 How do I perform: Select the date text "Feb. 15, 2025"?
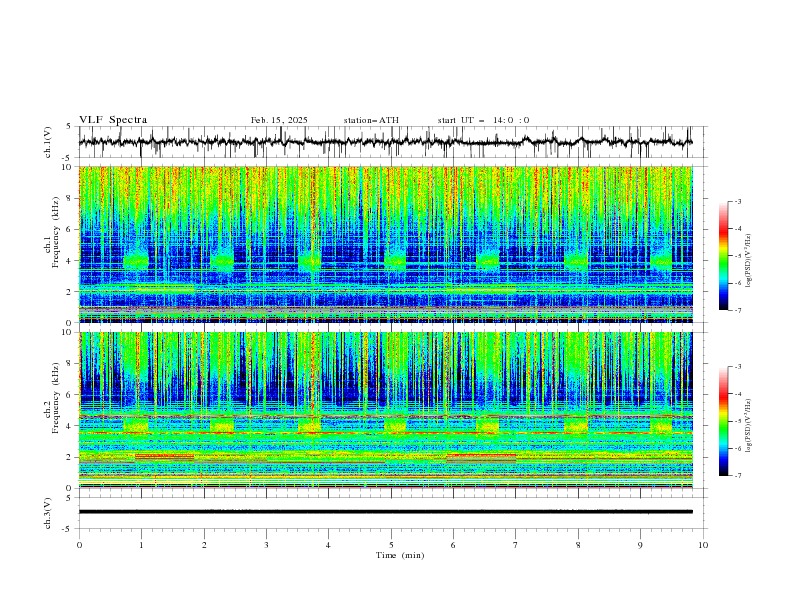point(279,120)
